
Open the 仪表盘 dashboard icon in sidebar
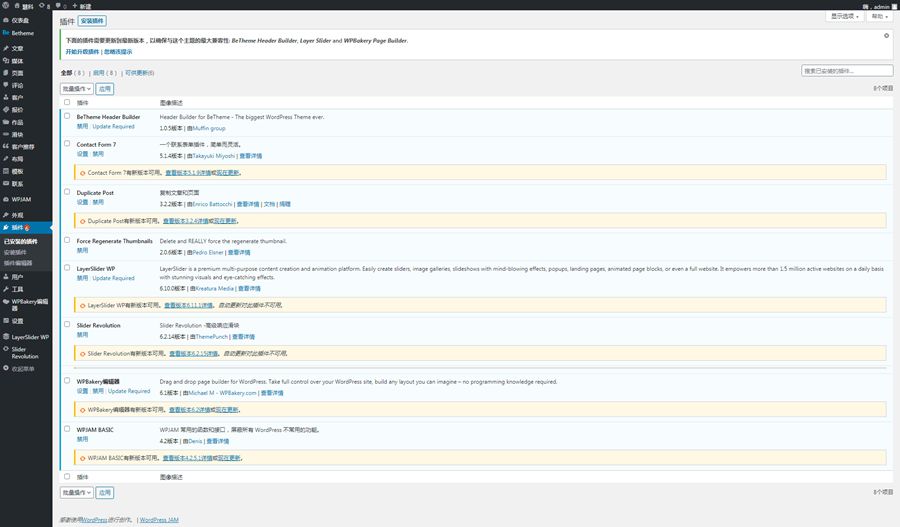[6, 20]
